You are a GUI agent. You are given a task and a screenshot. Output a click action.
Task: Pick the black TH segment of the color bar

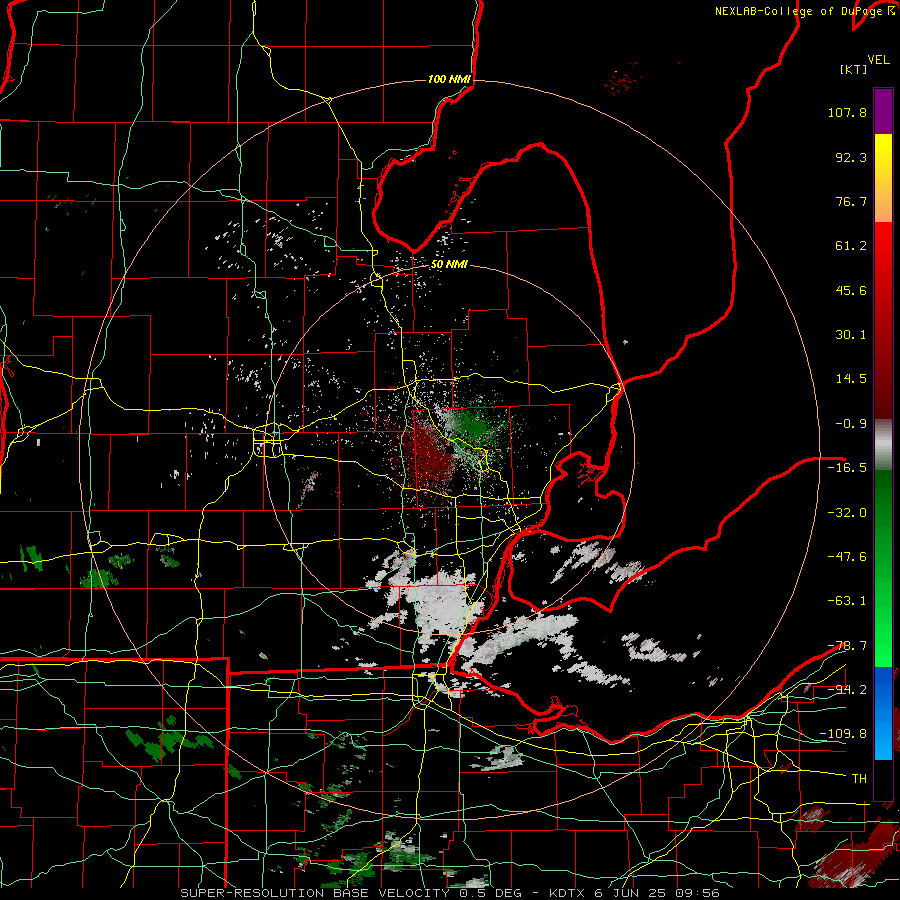[883, 779]
